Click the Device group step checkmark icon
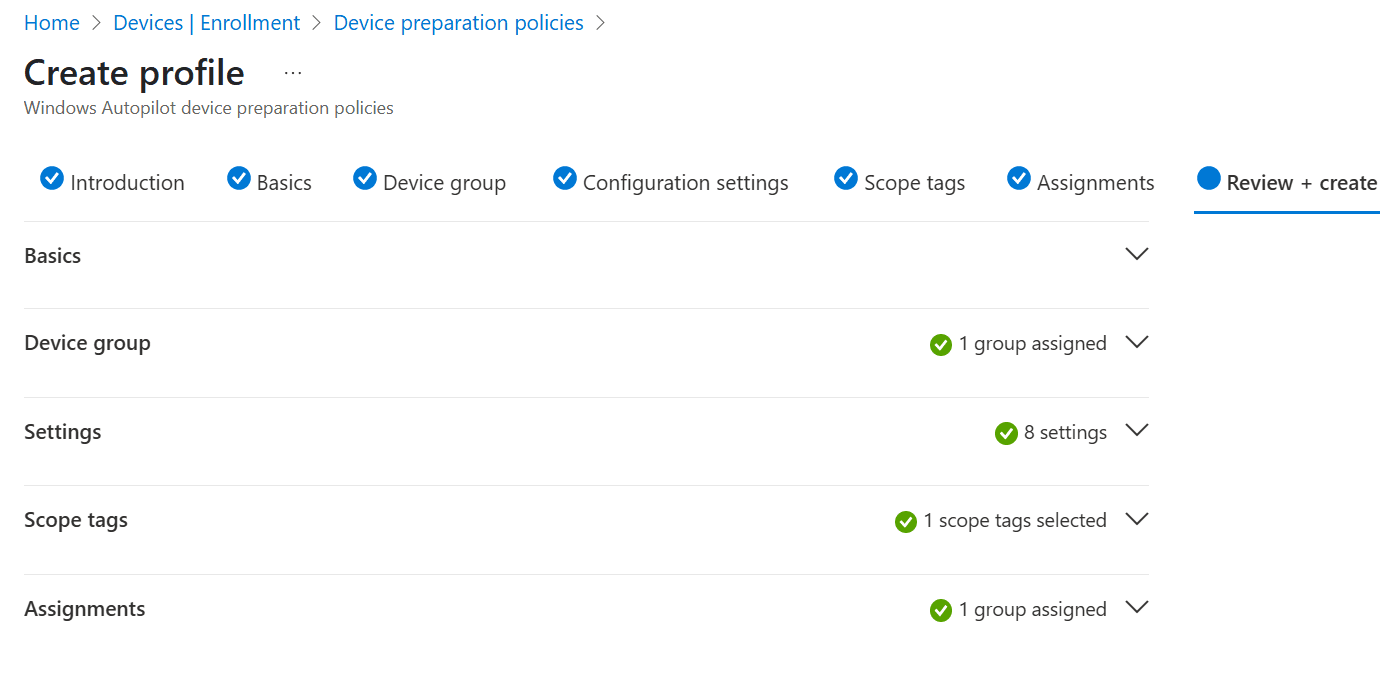Image resolution: width=1389 pixels, height=673 pixels. (365, 178)
